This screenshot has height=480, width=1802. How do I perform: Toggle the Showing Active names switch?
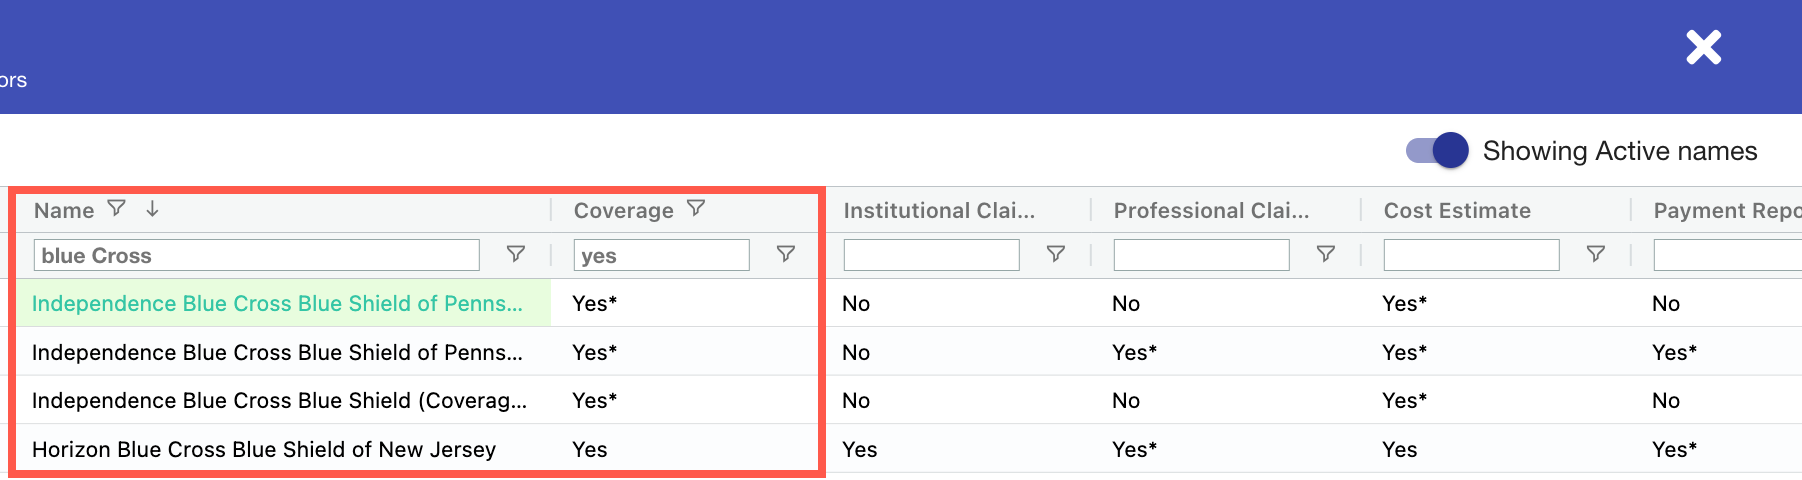pos(1437,151)
